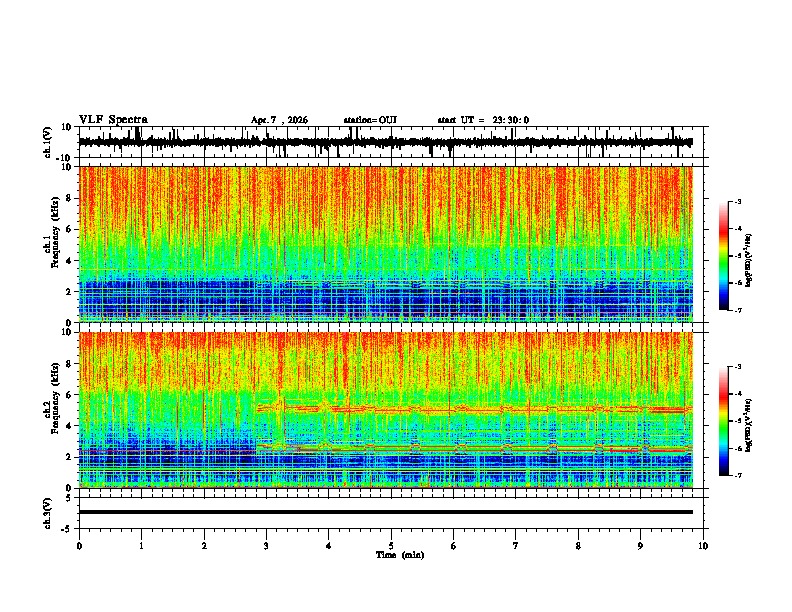Click the "ch.1(V)" waveform axis label
This screenshot has width=792, height=612.
pyautogui.click(x=48, y=142)
